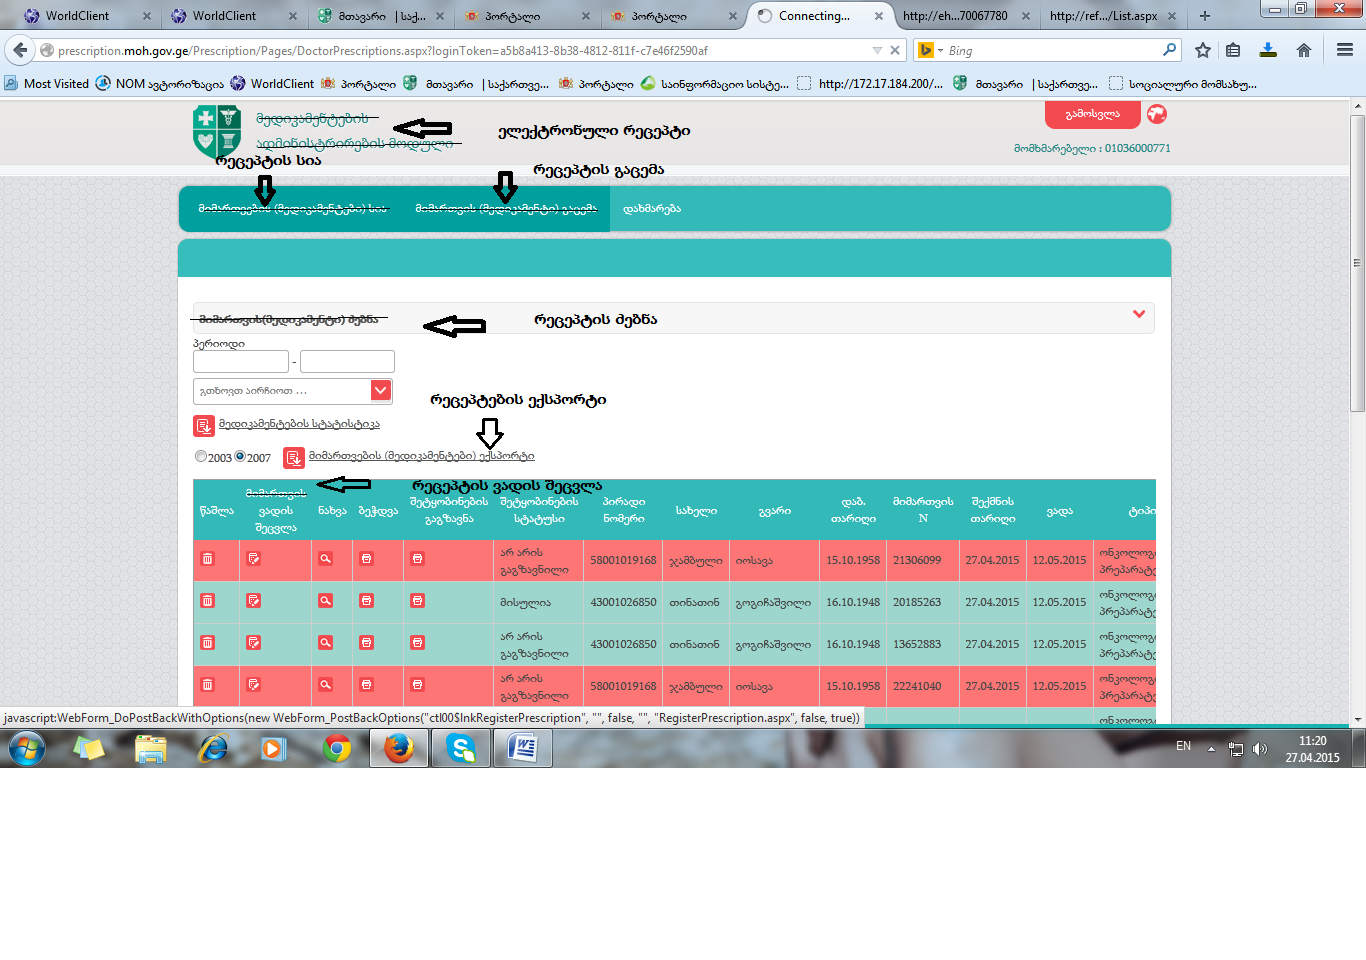Image resolution: width=1366 pixels, height=960 pixels.
Task: Click round red icon beside logout button
Action: pos(1156,114)
